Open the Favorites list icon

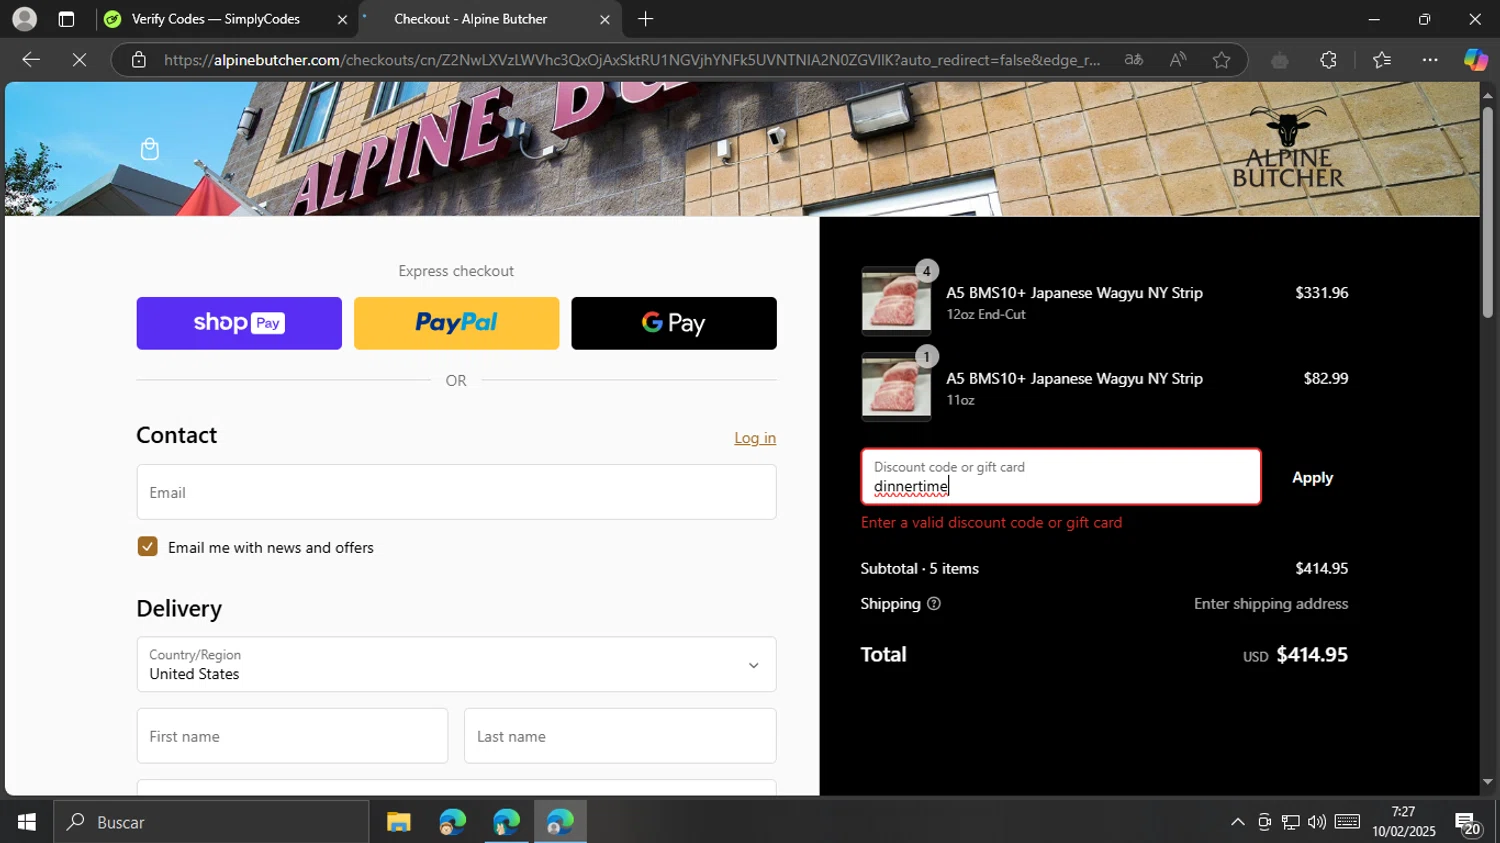point(1382,60)
